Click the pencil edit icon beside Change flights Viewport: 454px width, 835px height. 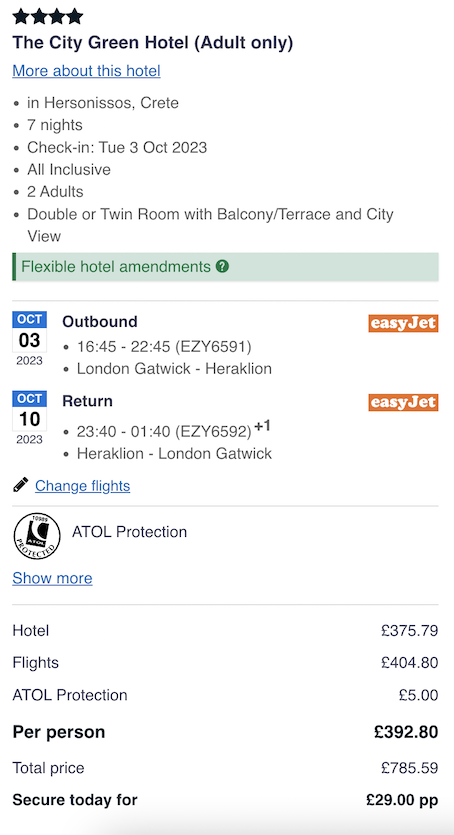[21, 485]
